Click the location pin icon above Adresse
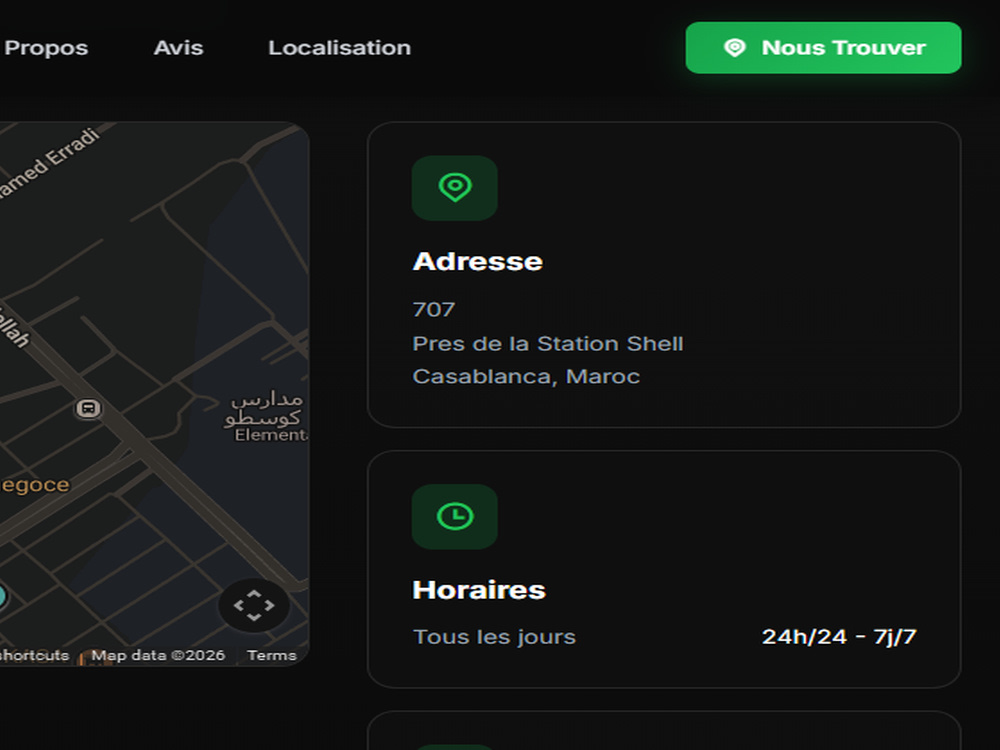This screenshot has width=1000, height=750. click(455, 188)
